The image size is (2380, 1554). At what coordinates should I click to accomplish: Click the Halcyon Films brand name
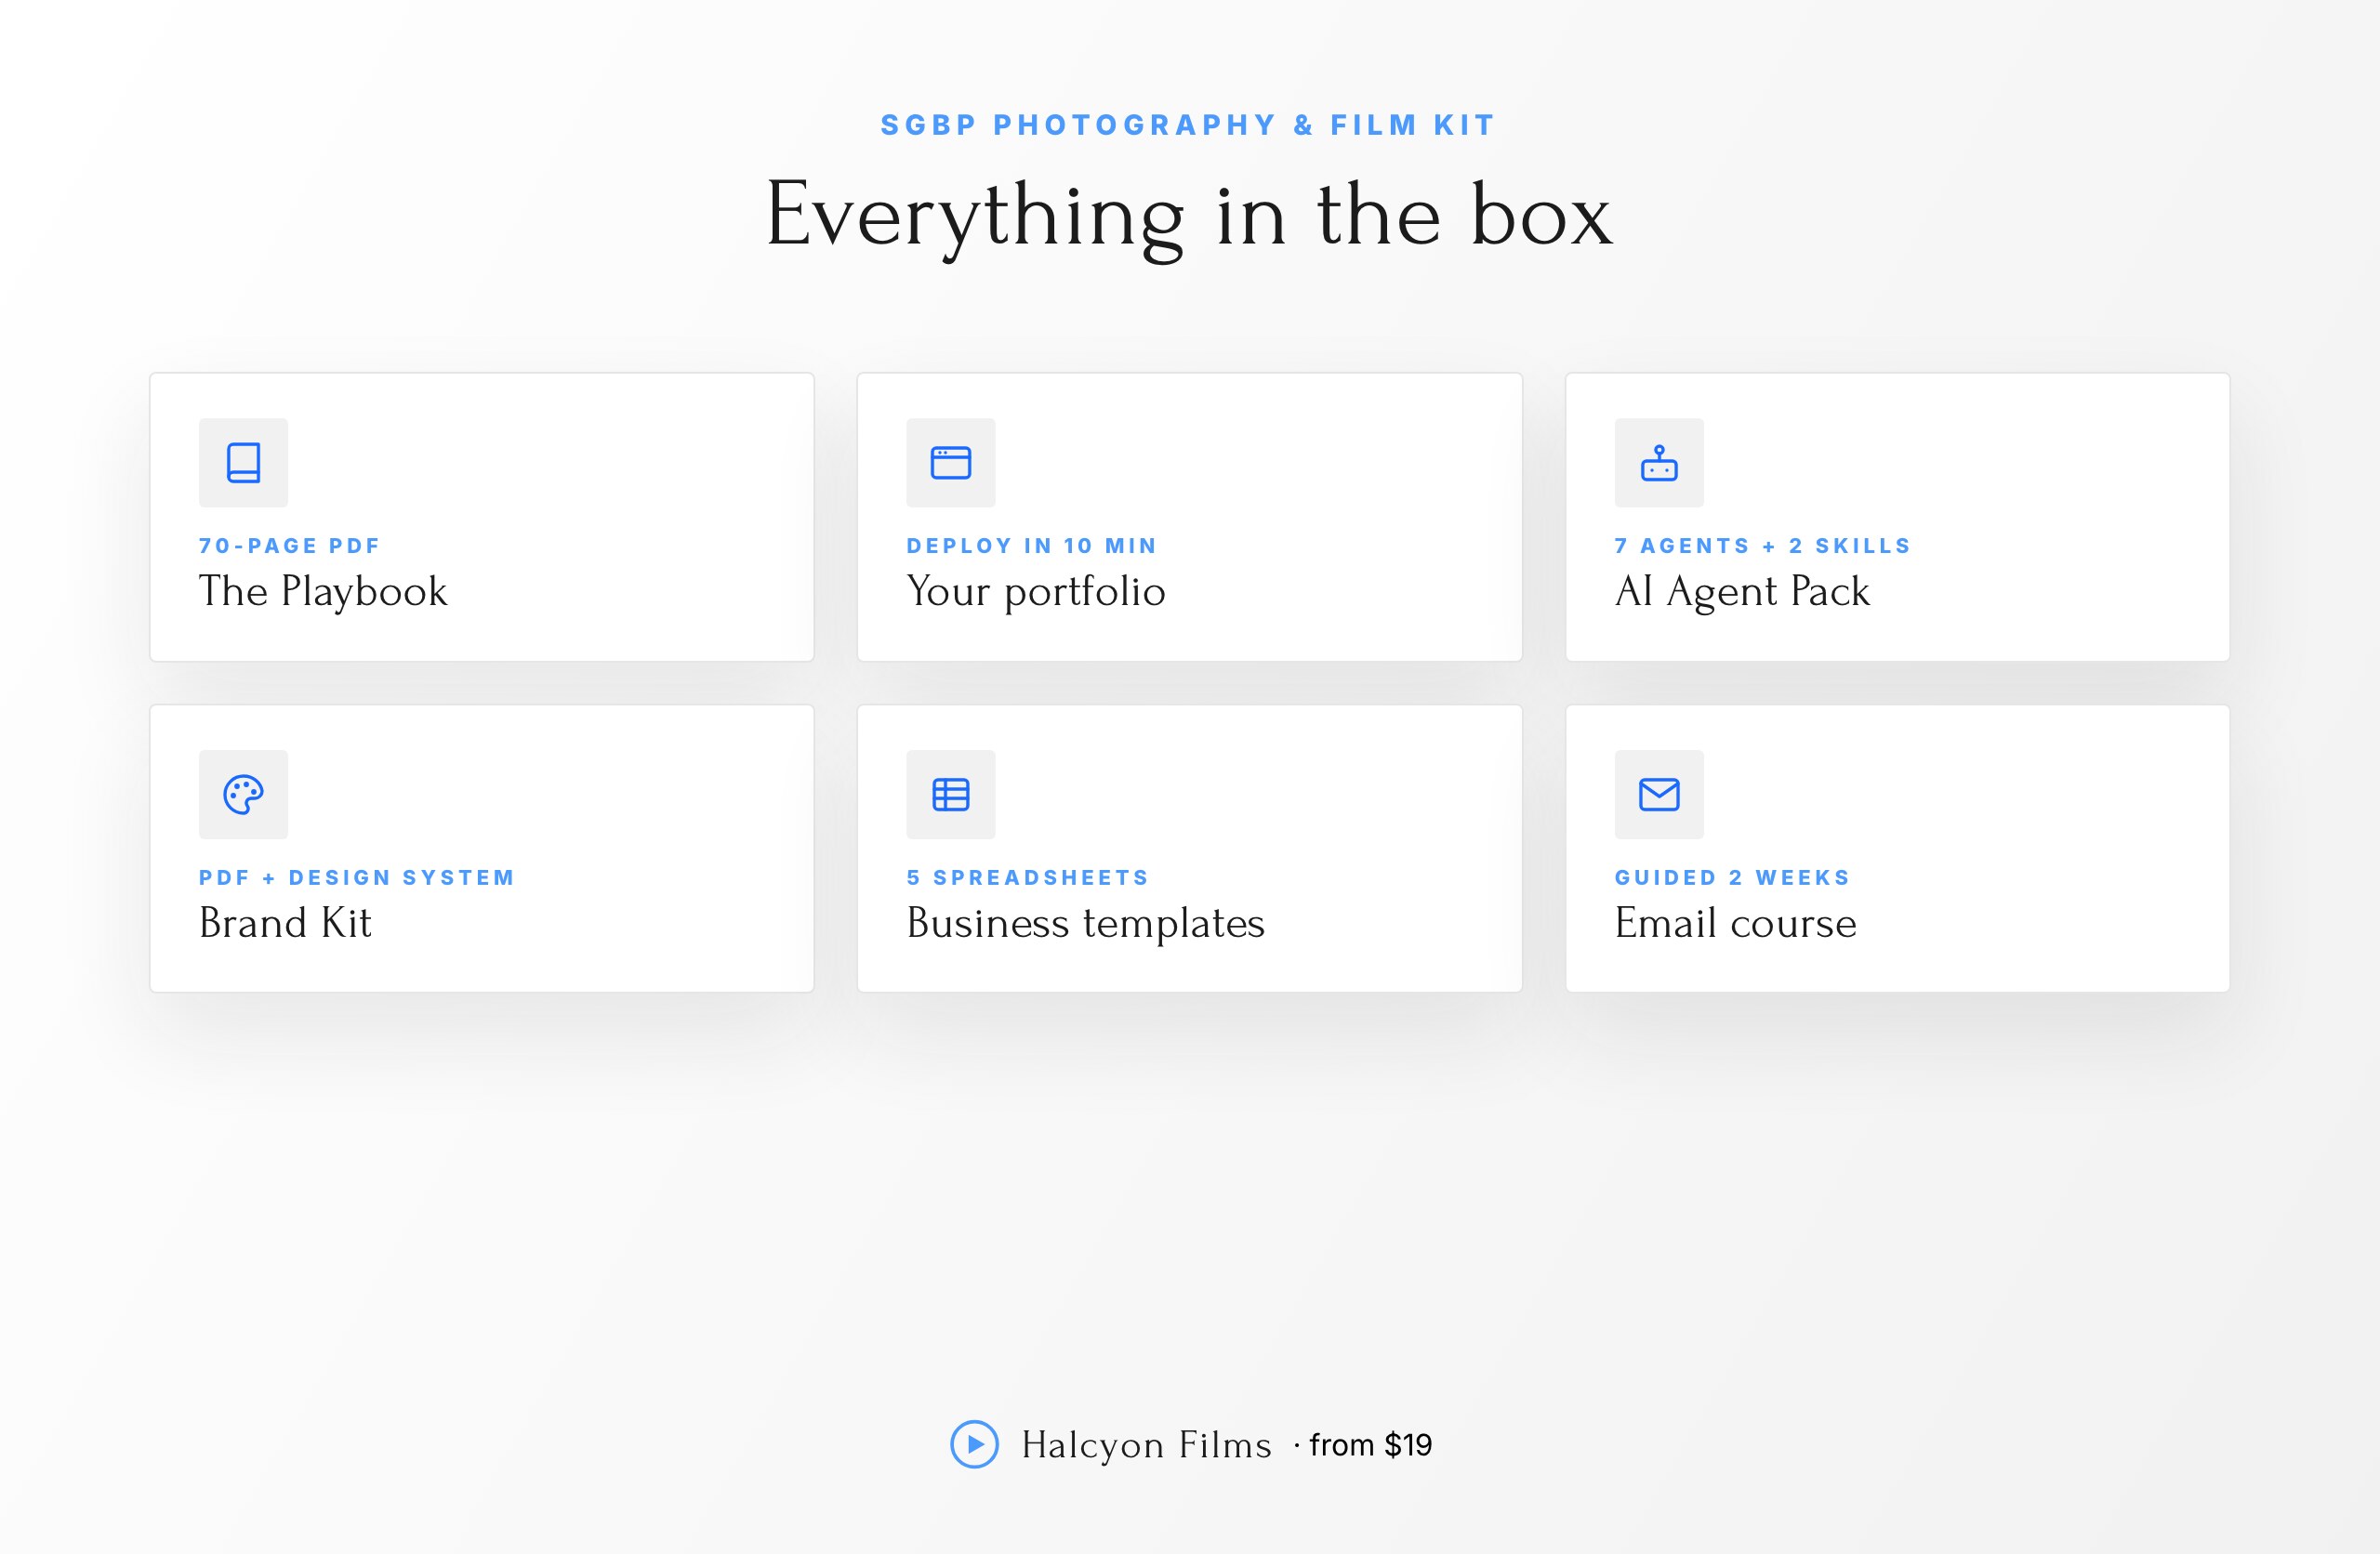point(1147,1445)
